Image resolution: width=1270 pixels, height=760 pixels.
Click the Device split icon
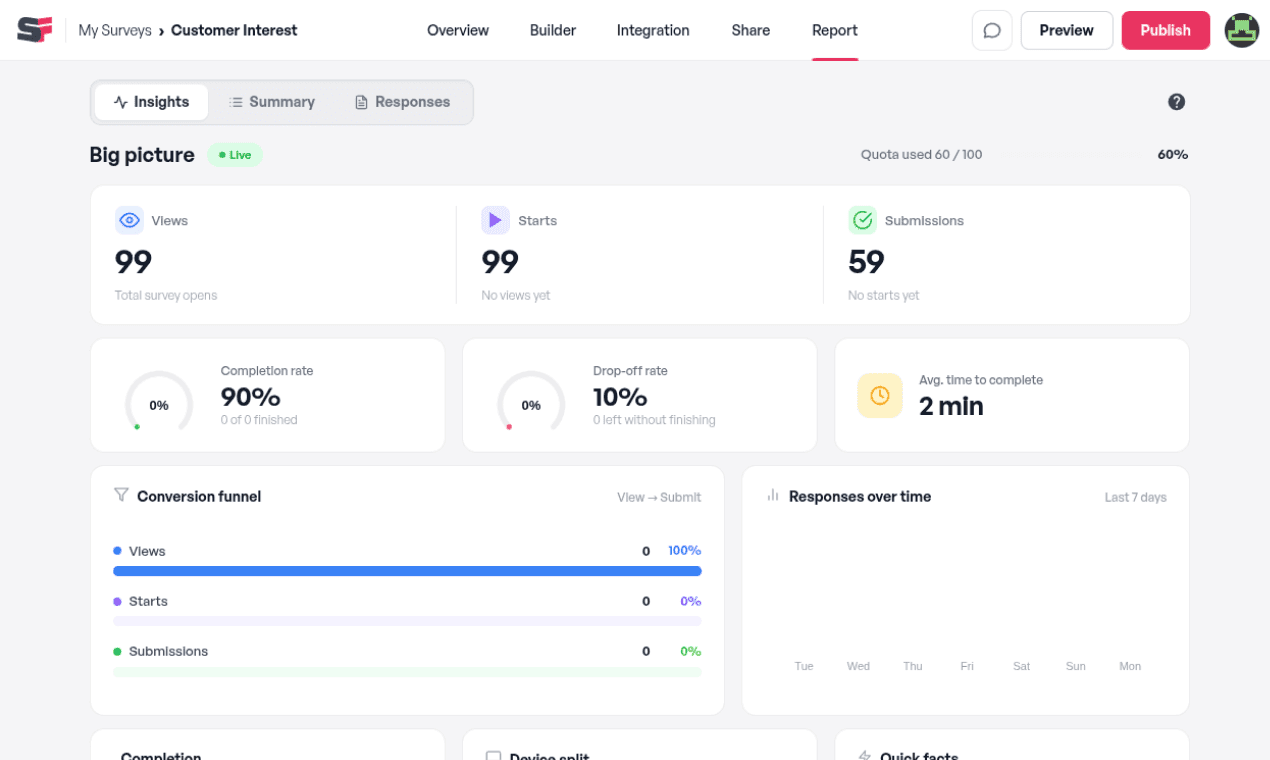(x=493, y=757)
